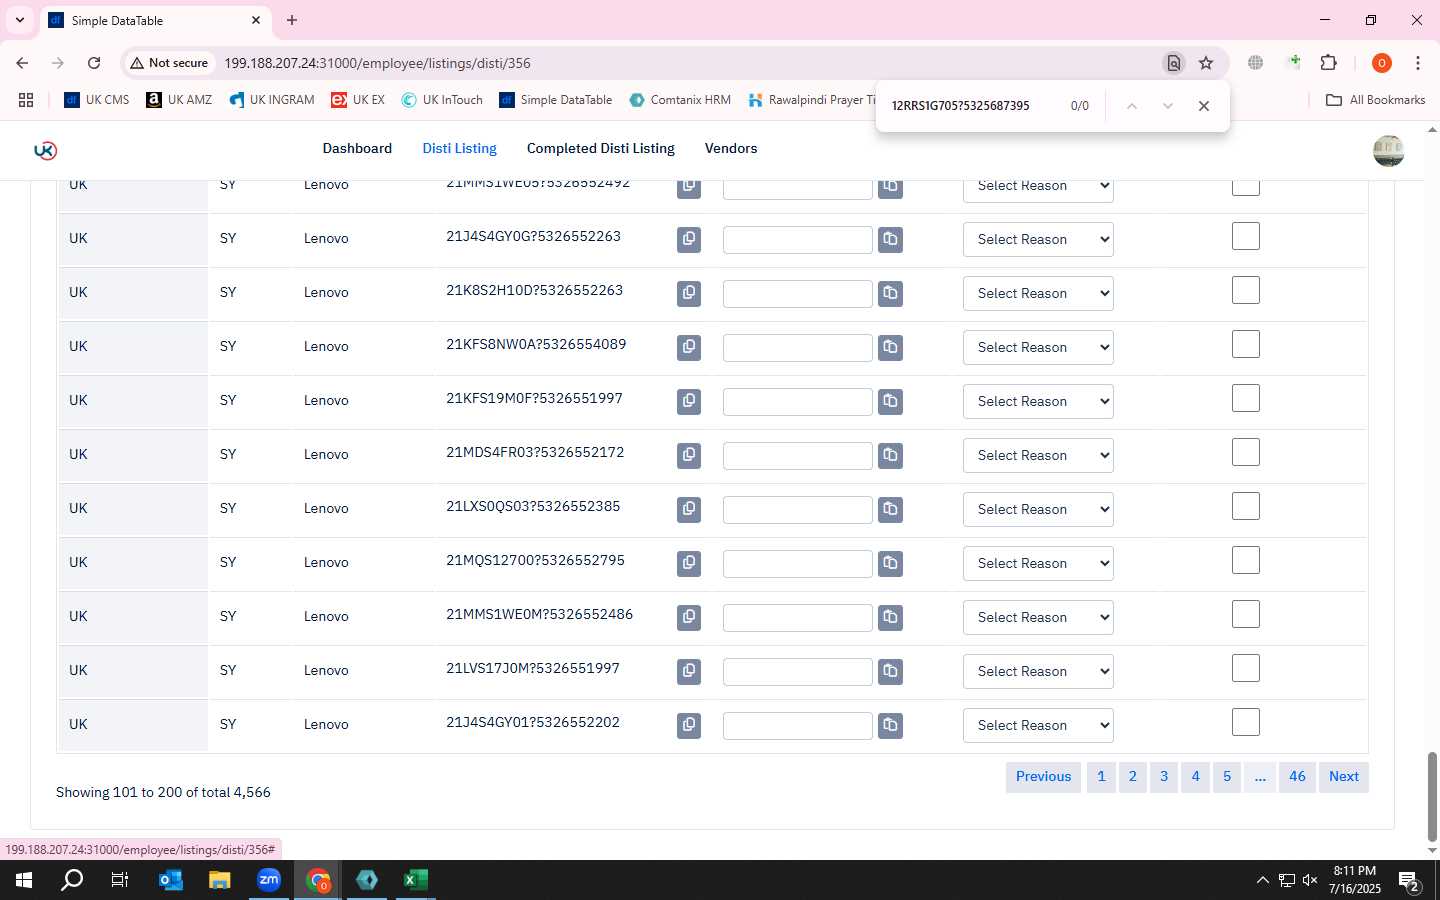Open Select Reason dropdown for 21KFS19M0F row
Image resolution: width=1440 pixels, height=900 pixels.
click(x=1038, y=402)
